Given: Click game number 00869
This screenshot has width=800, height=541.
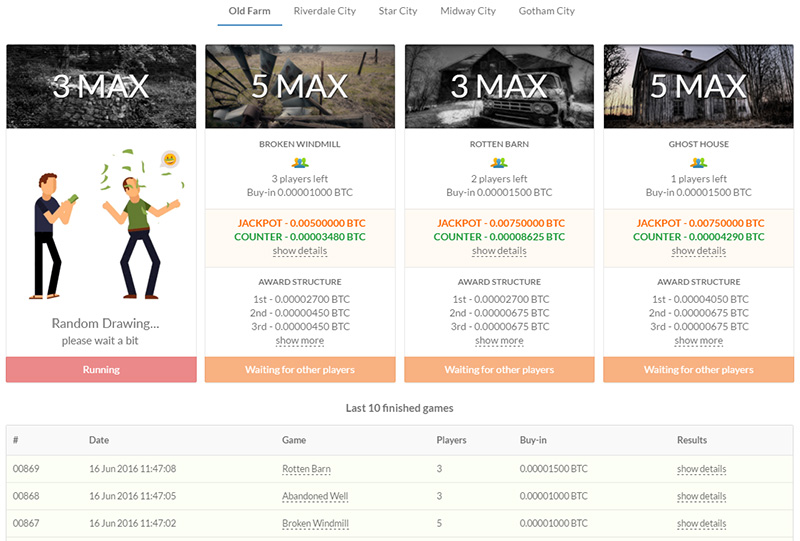Looking at the screenshot, I should pos(26,469).
